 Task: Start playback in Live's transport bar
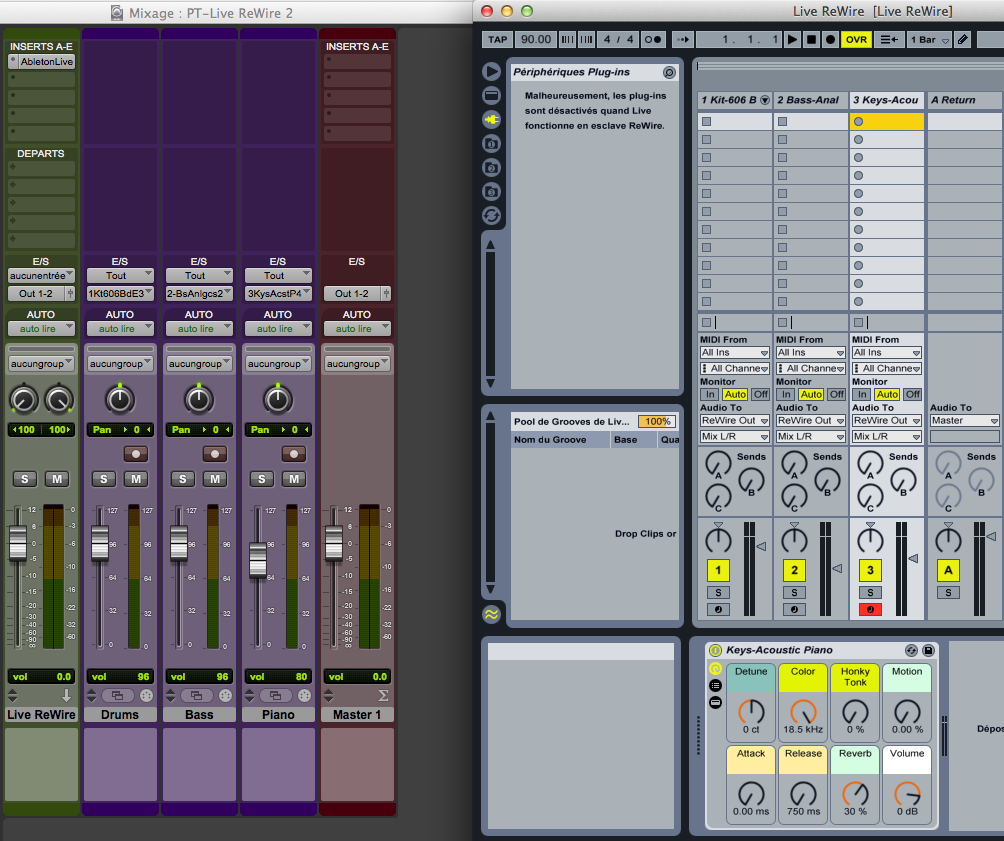[792, 40]
